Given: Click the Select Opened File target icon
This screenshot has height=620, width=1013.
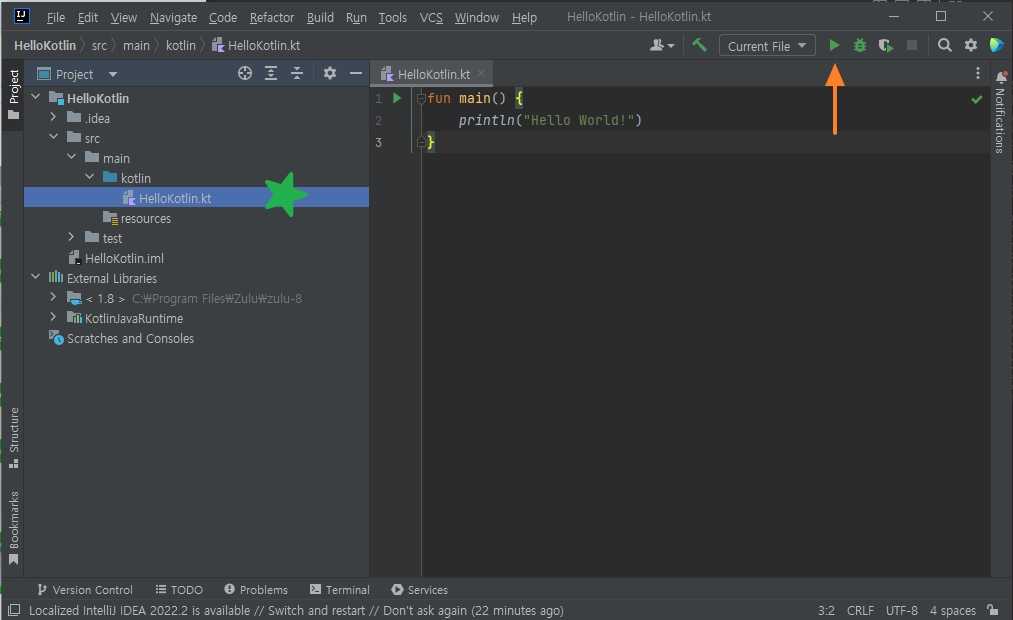Looking at the screenshot, I should pyautogui.click(x=245, y=73).
